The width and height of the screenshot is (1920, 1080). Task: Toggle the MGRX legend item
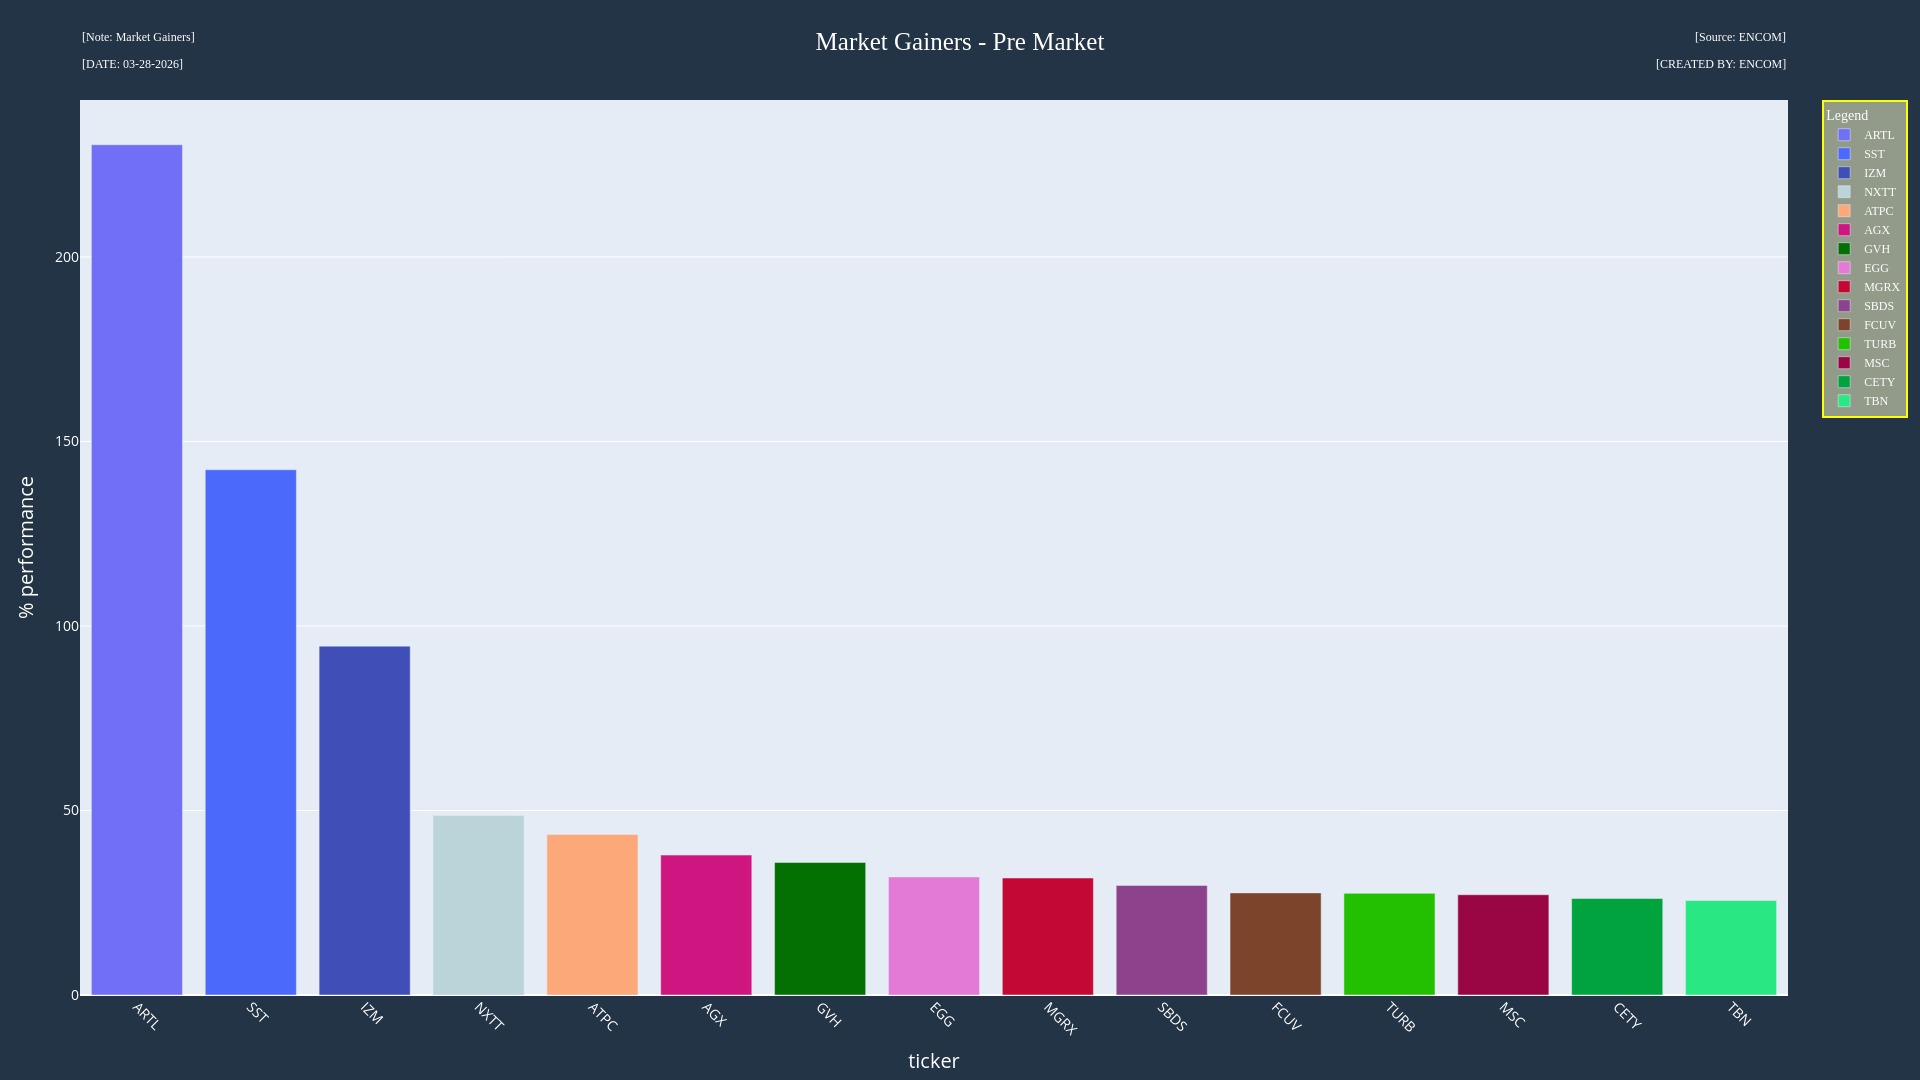(1880, 287)
